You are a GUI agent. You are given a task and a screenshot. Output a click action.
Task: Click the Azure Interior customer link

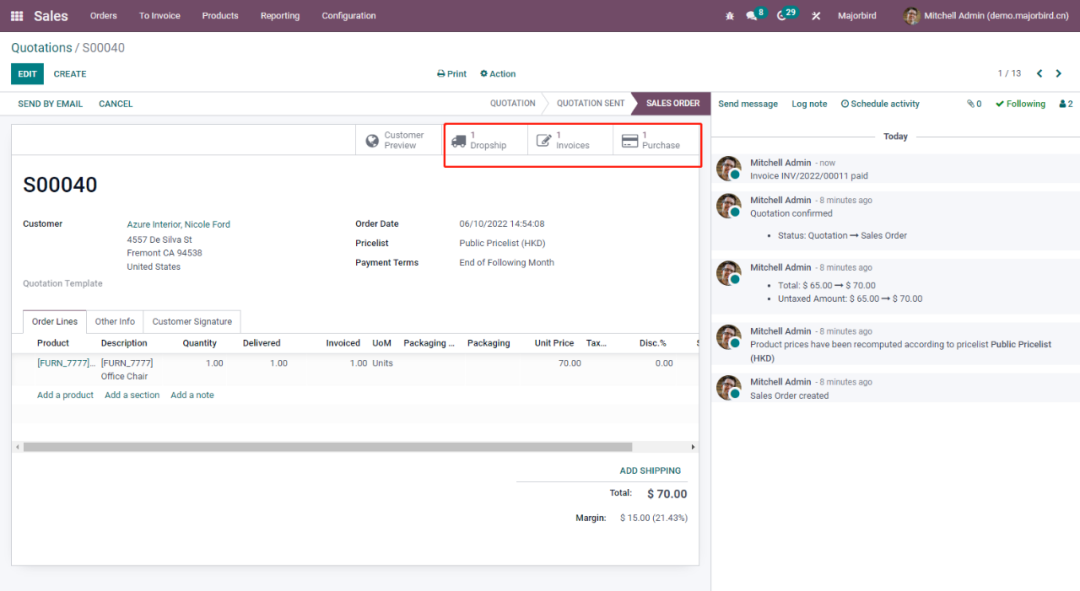(178, 225)
